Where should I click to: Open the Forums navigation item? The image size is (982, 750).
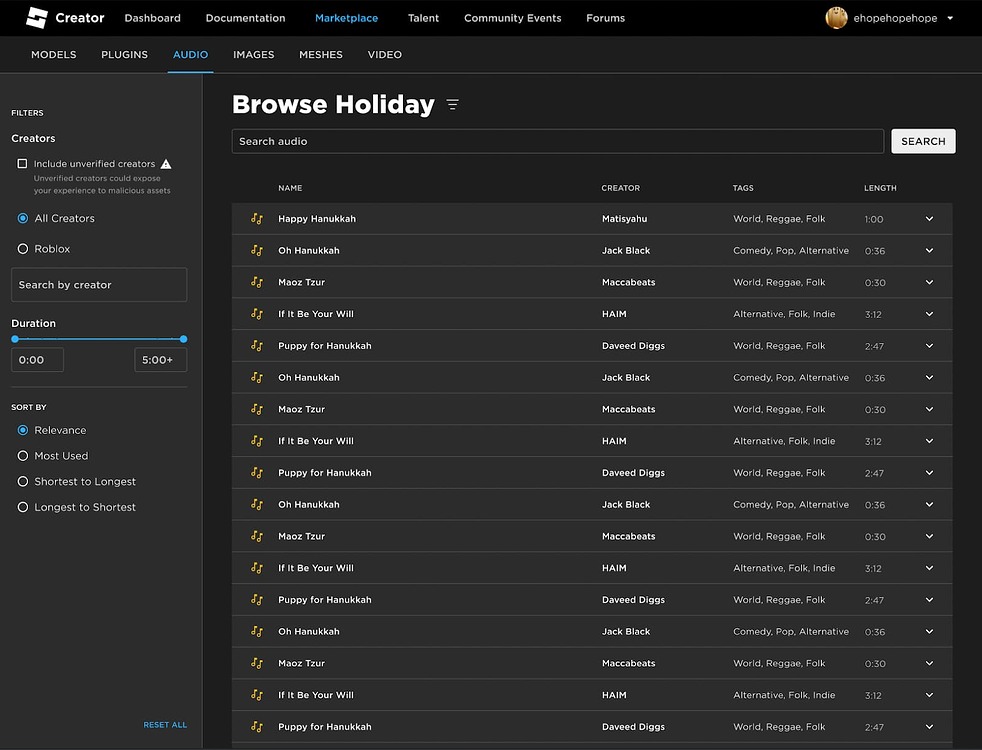606,18
